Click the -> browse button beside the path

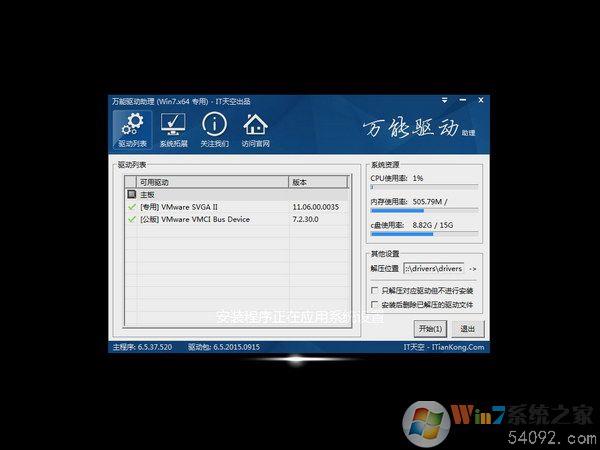[473, 269]
